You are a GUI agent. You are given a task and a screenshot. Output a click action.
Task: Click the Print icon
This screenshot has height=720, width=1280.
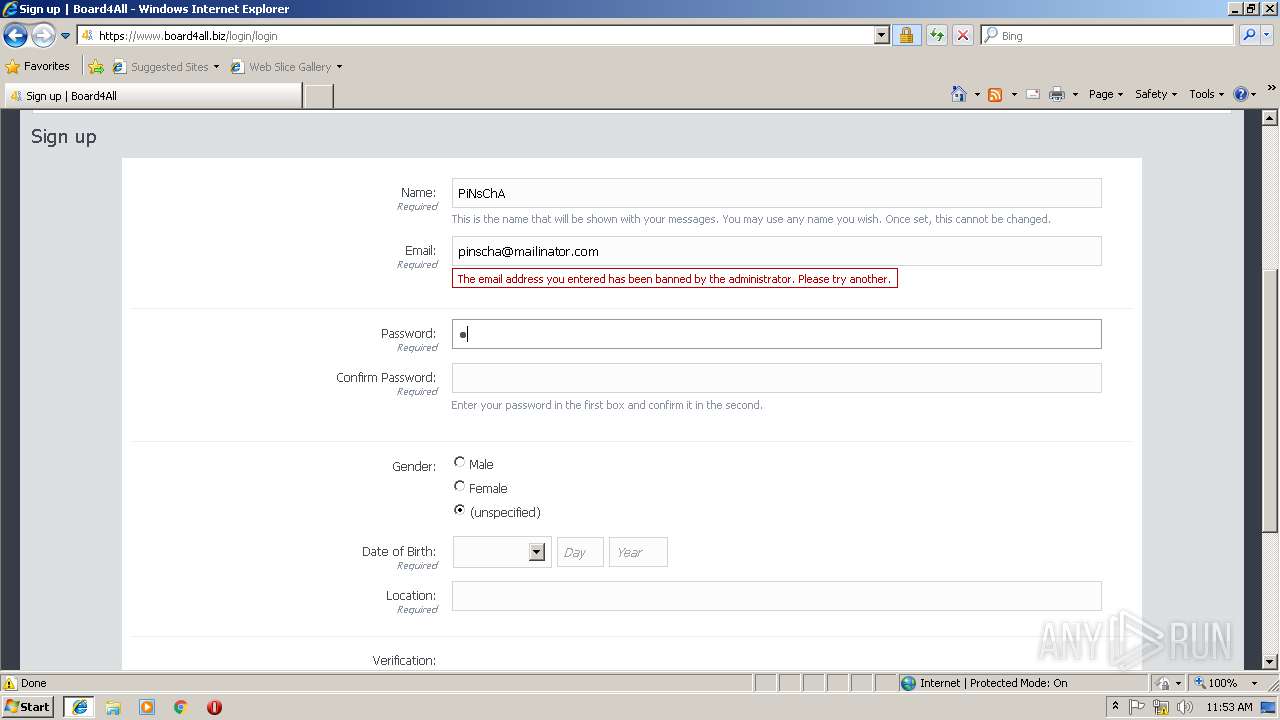pyautogui.click(x=1057, y=94)
